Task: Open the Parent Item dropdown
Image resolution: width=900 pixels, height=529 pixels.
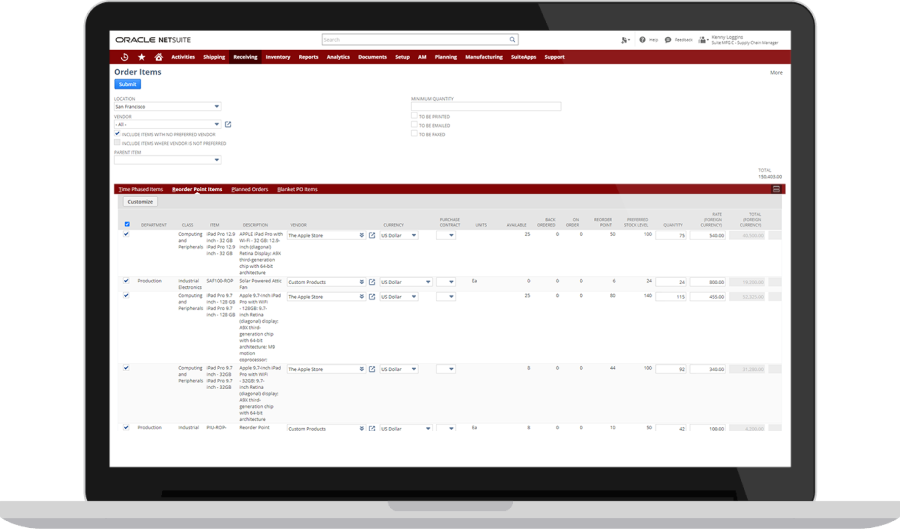Action: (168, 160)
